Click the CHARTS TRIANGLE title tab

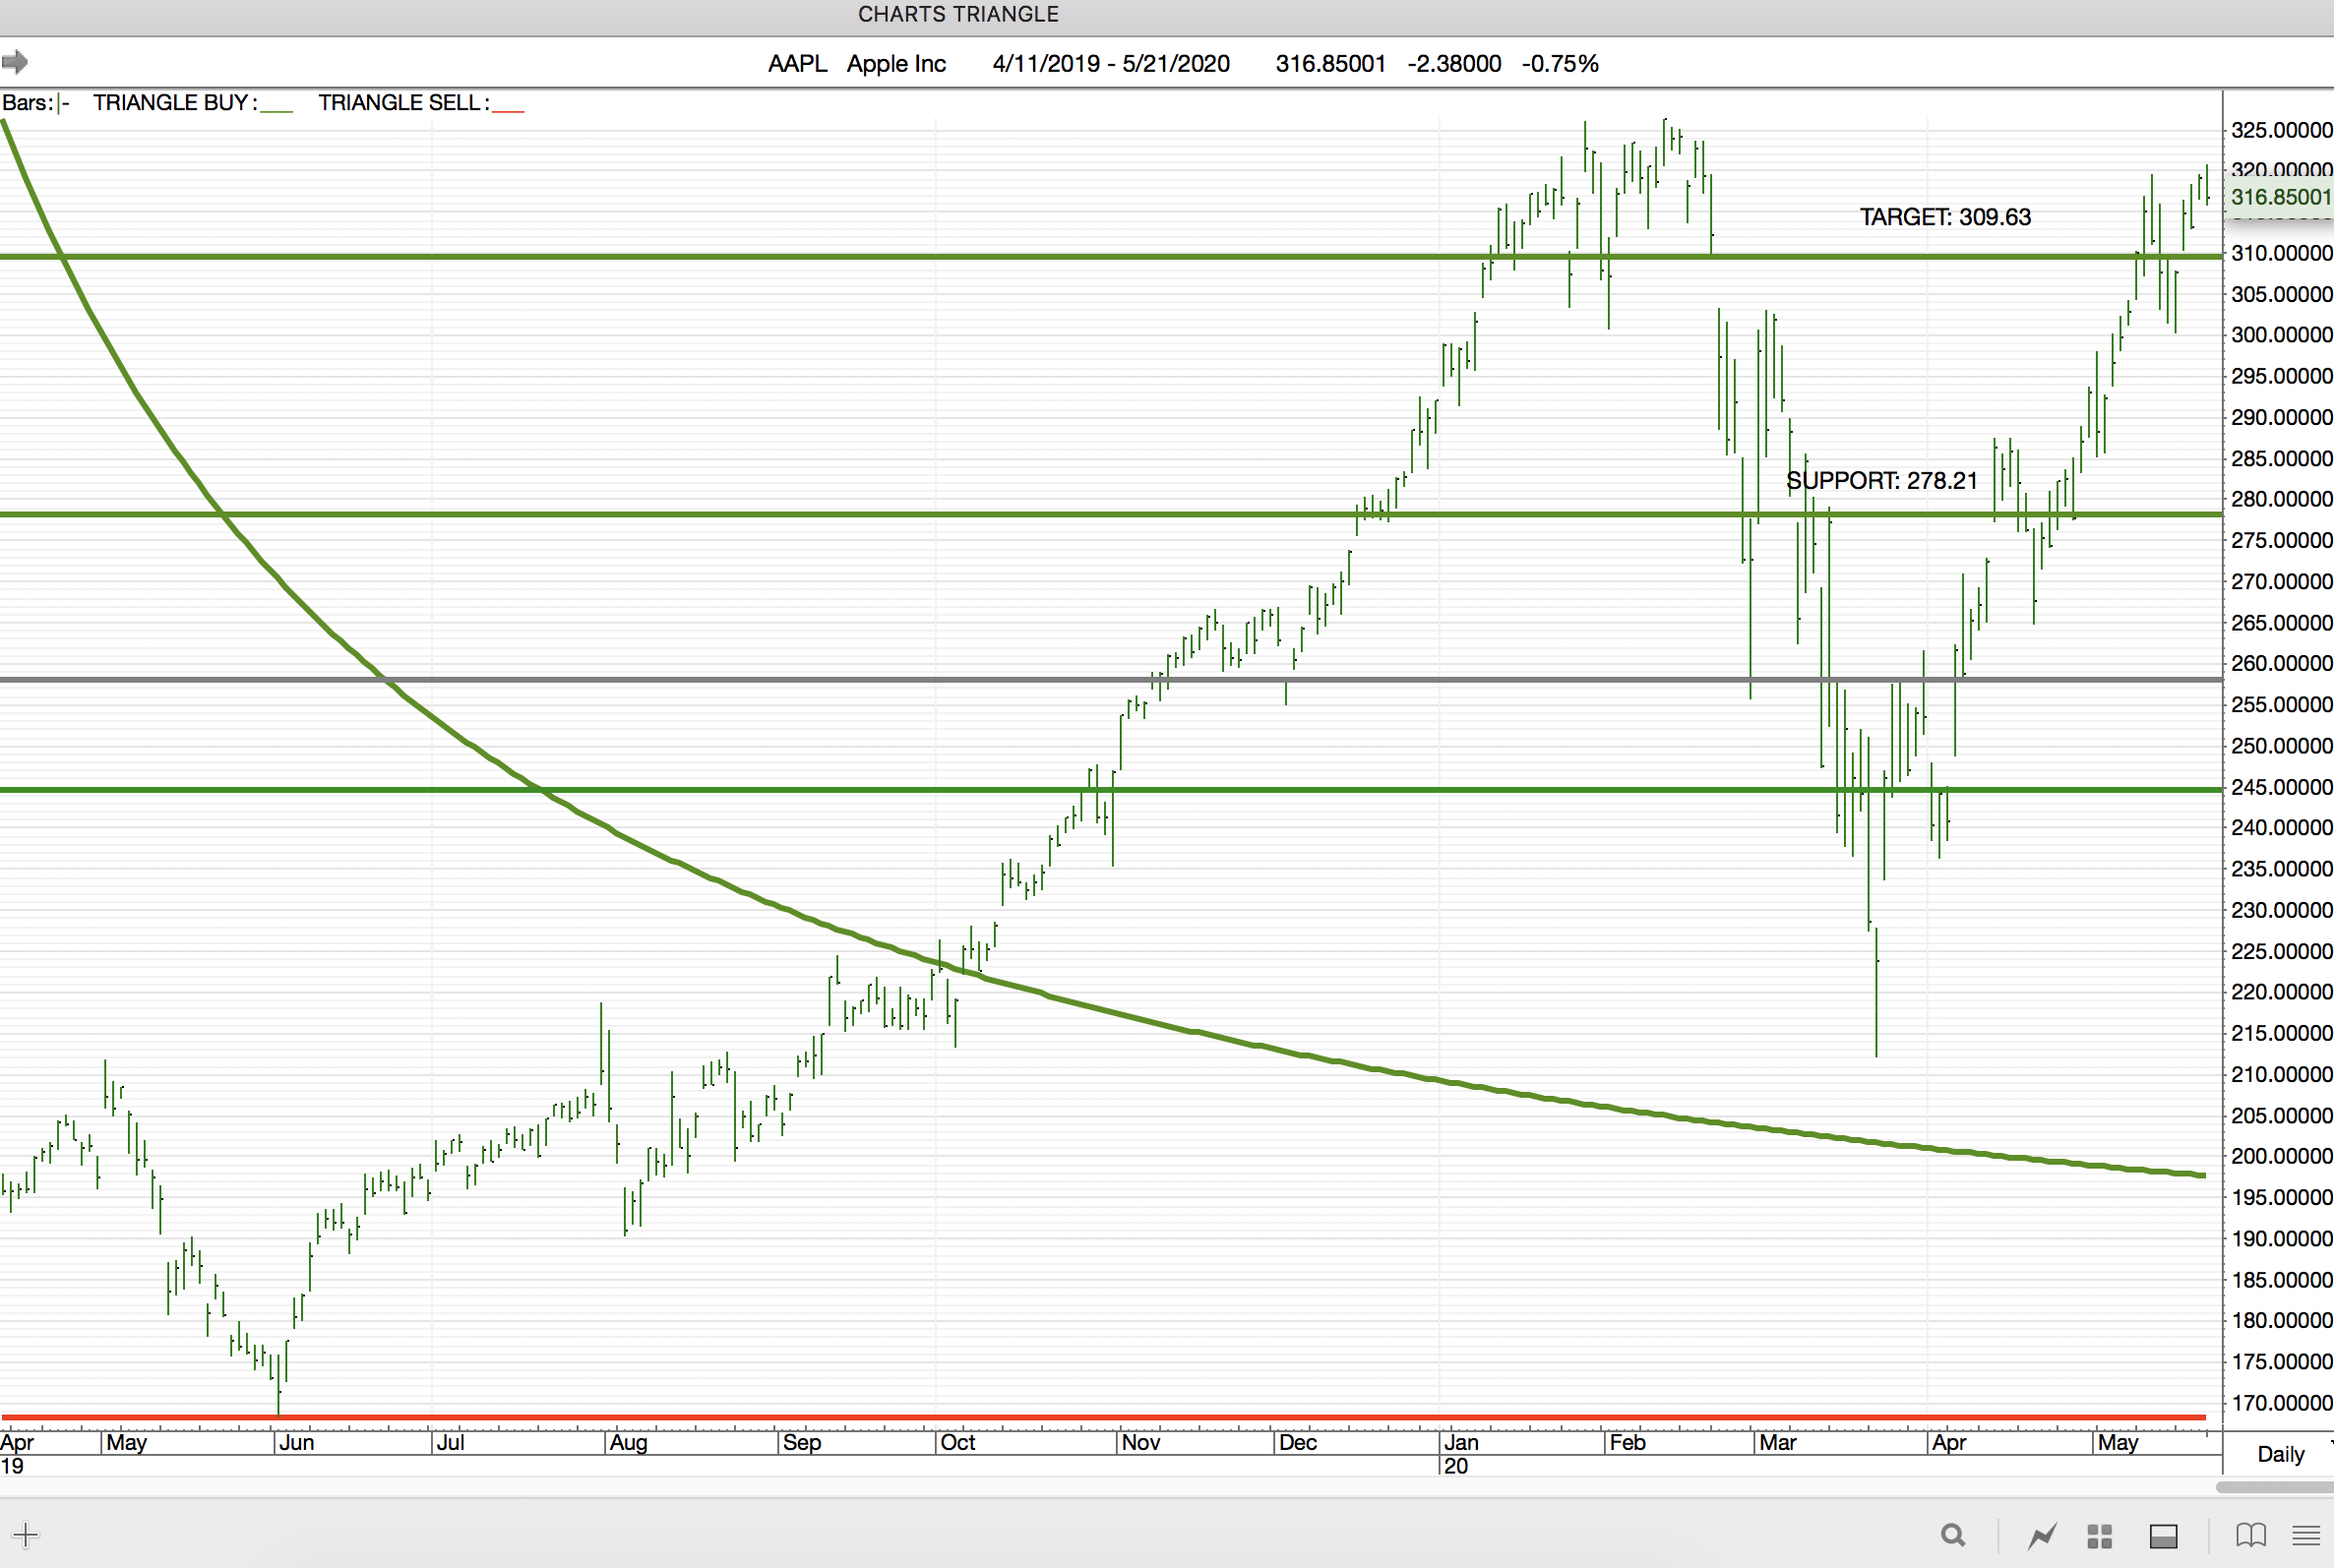(957, 14)
